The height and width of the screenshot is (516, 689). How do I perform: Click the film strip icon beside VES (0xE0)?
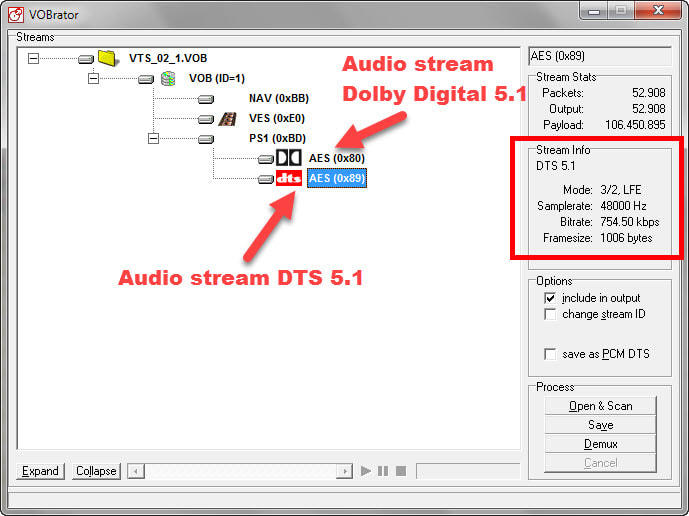tap(227, 118)
